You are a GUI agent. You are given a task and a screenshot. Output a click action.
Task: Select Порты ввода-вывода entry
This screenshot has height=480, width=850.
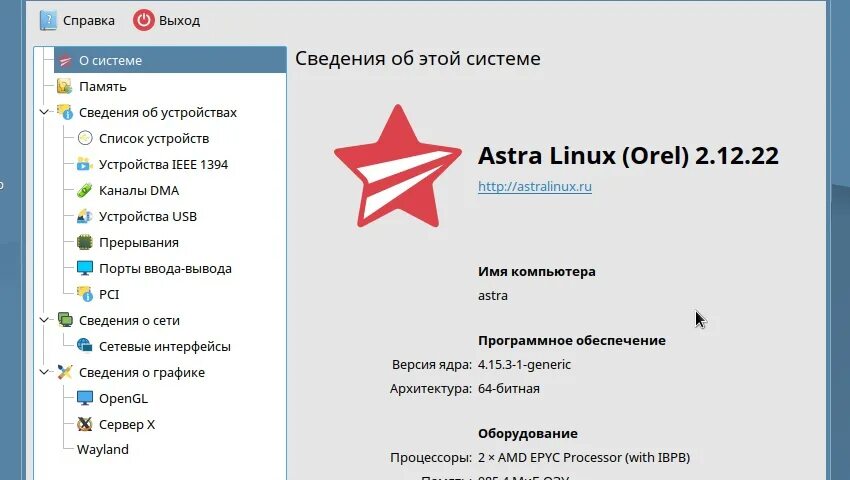(x=165, y=268)
